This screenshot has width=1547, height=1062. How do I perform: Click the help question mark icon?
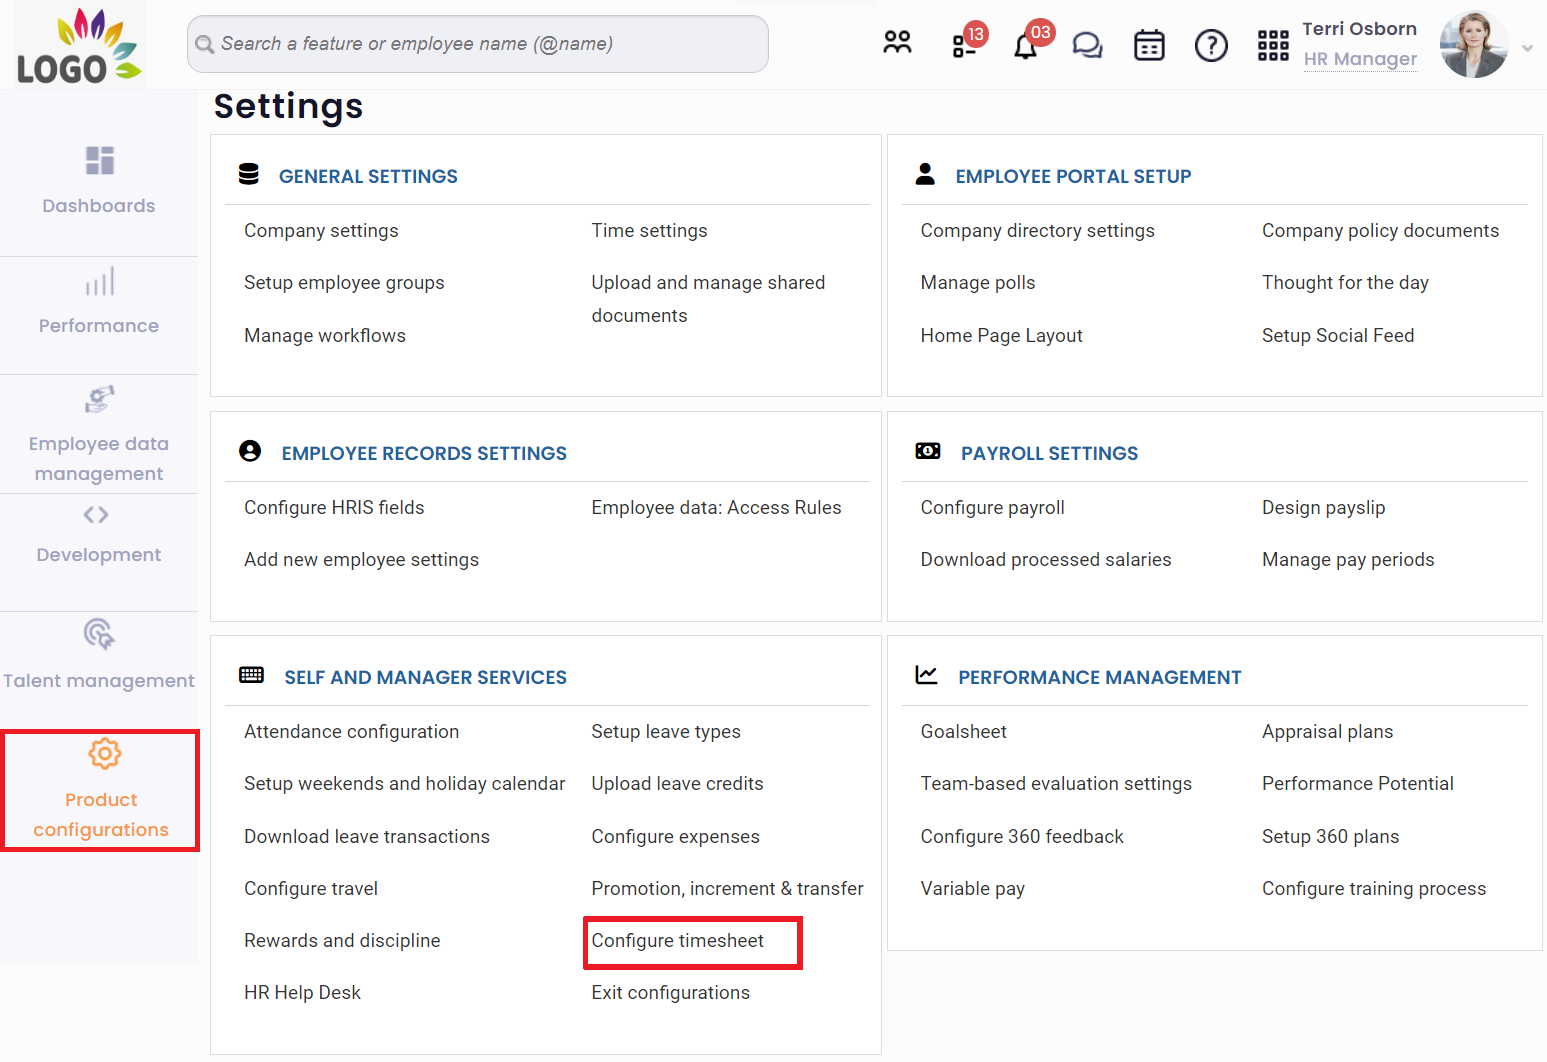tap(1211, 45)
